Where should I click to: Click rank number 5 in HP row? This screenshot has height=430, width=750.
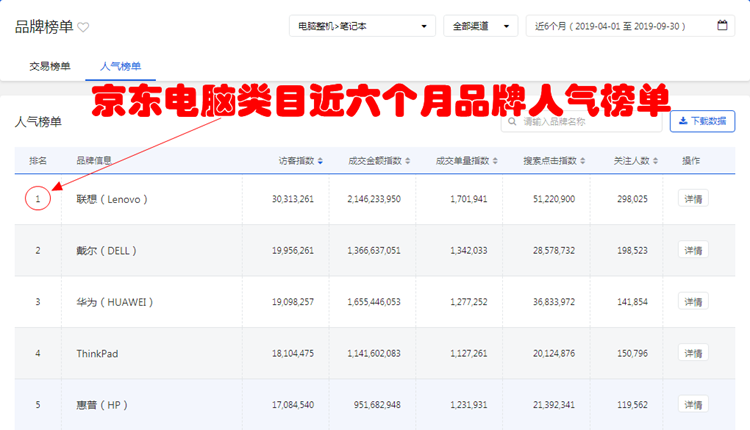pos(38,405)
